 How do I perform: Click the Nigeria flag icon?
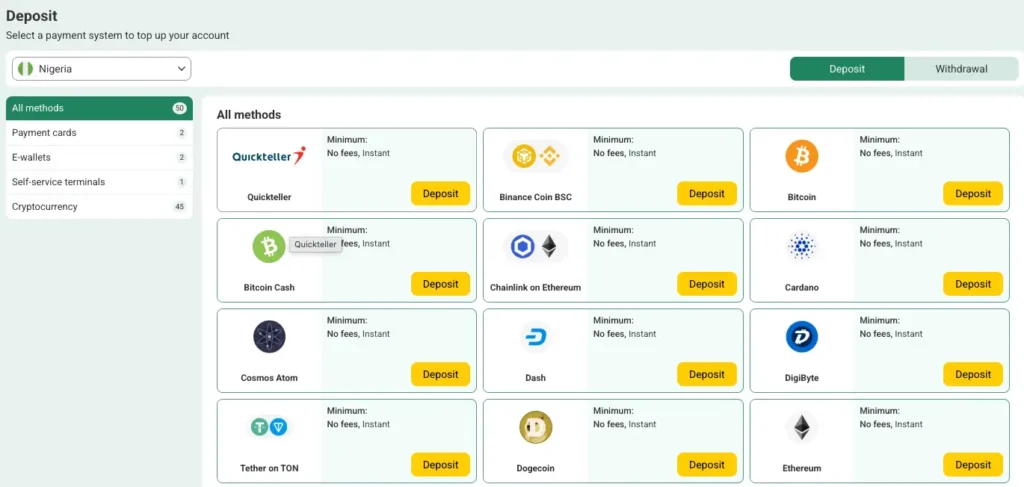tap(25, 69)
